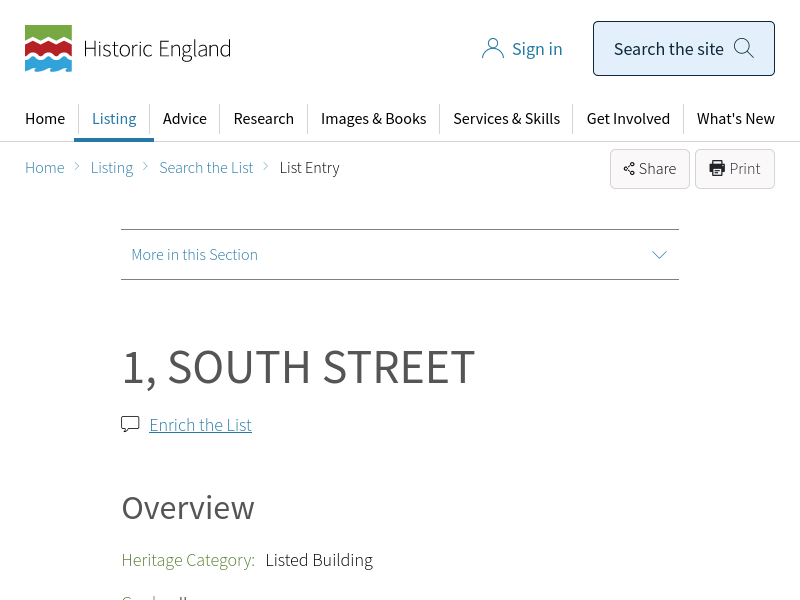Open the Home navigation menu item
800x600 pixels.
point(45,119)
